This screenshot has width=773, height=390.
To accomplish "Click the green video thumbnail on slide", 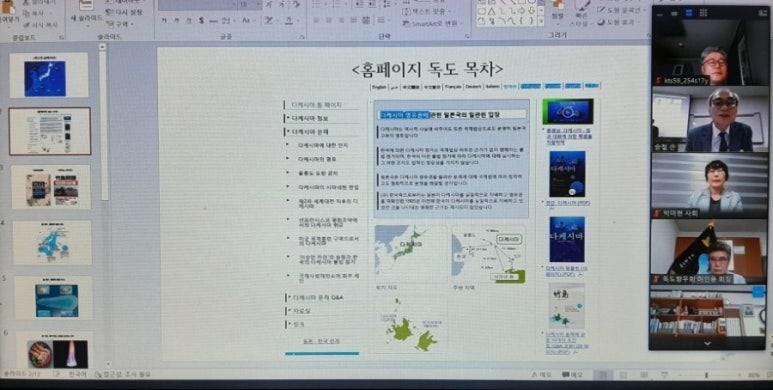I will (x=568, y=111).
